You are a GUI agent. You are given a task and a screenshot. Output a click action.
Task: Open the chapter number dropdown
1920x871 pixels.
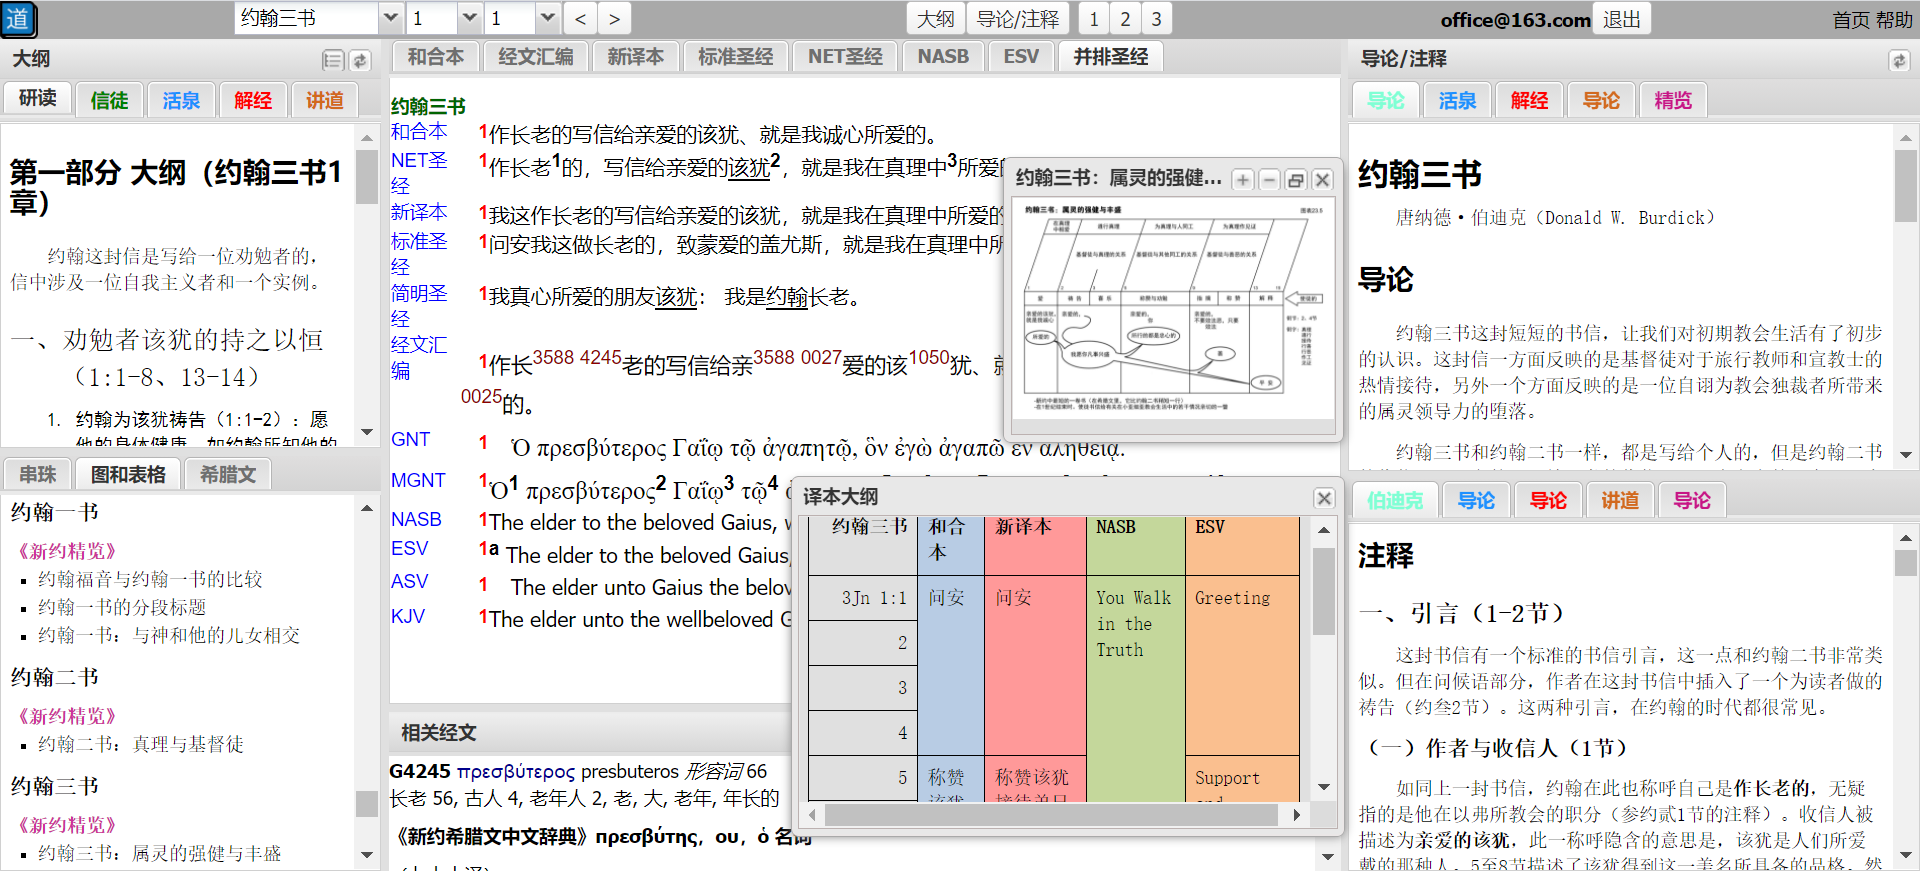[469, 18]
